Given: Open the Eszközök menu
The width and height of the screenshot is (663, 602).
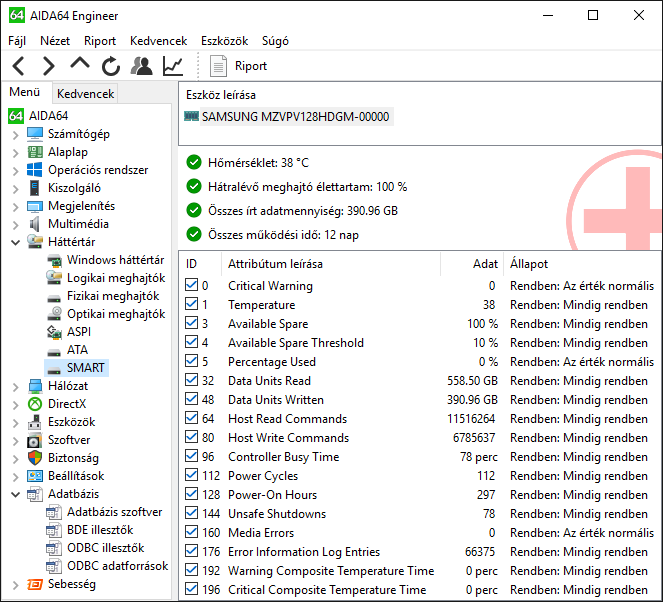Looking at the screenshot, I should pos(224,41).
